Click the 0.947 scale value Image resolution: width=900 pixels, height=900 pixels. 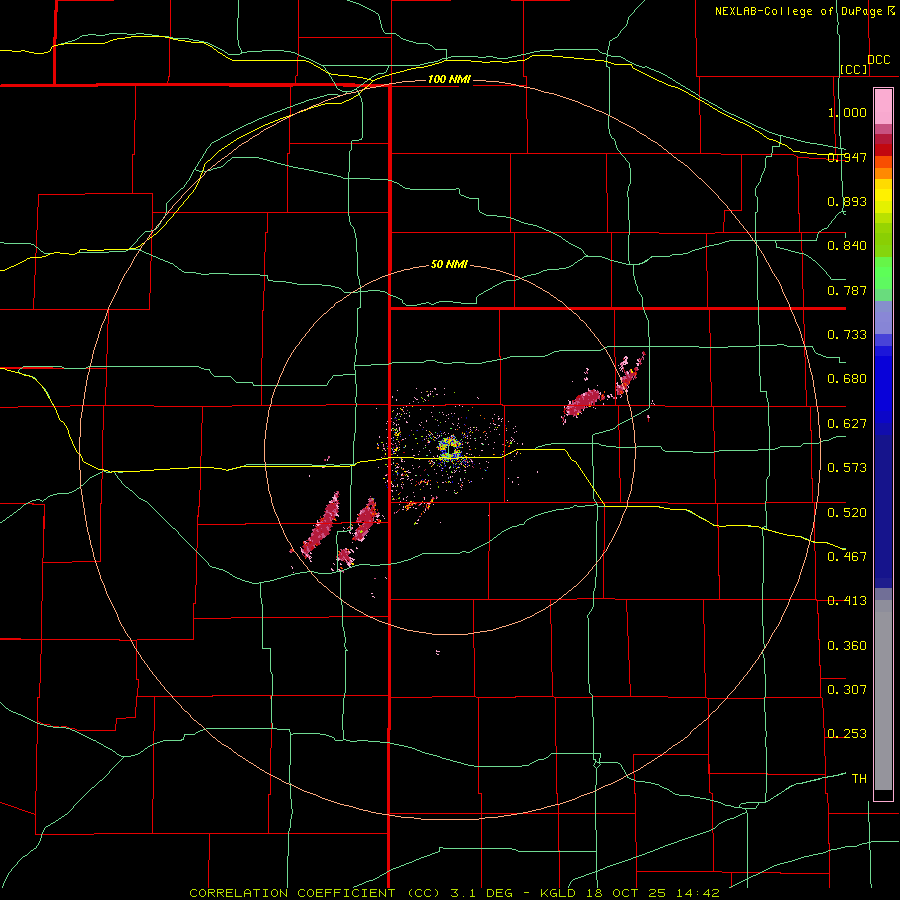[x=847, y=157]
